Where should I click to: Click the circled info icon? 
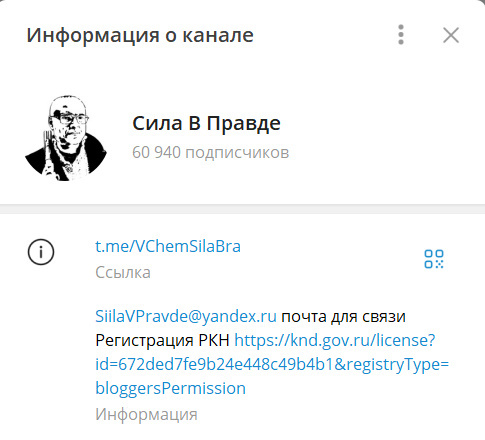pos(41,252)
